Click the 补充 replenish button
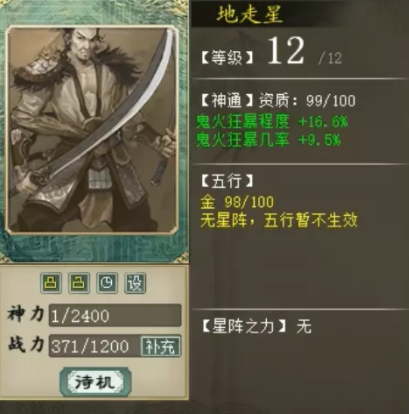This screenshot has width=409, height=414. pyautogui.click(x=161, y=347)
